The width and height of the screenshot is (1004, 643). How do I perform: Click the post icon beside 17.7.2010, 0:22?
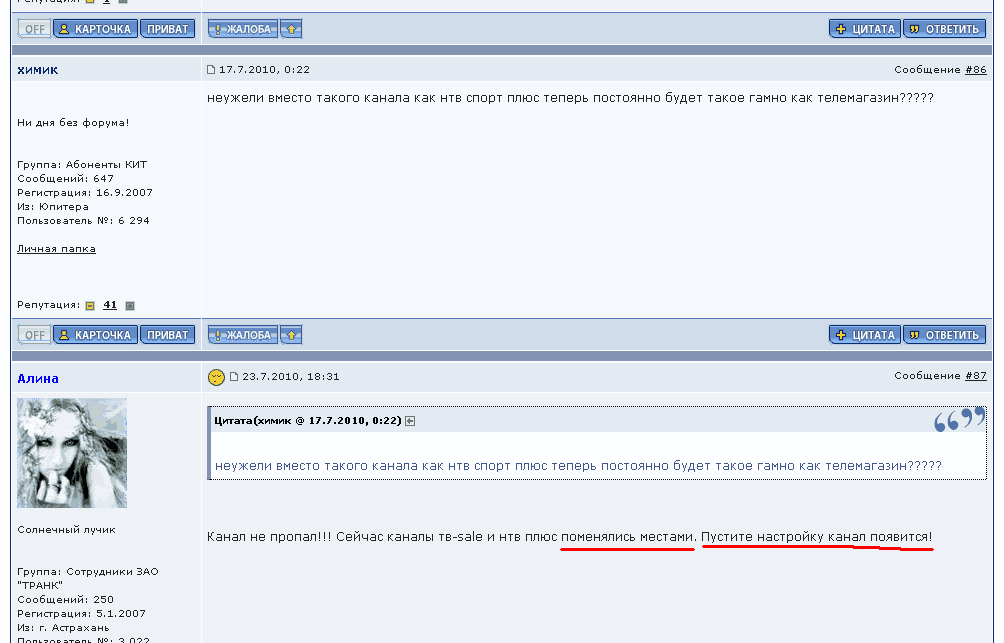click(x=211, y=69)
